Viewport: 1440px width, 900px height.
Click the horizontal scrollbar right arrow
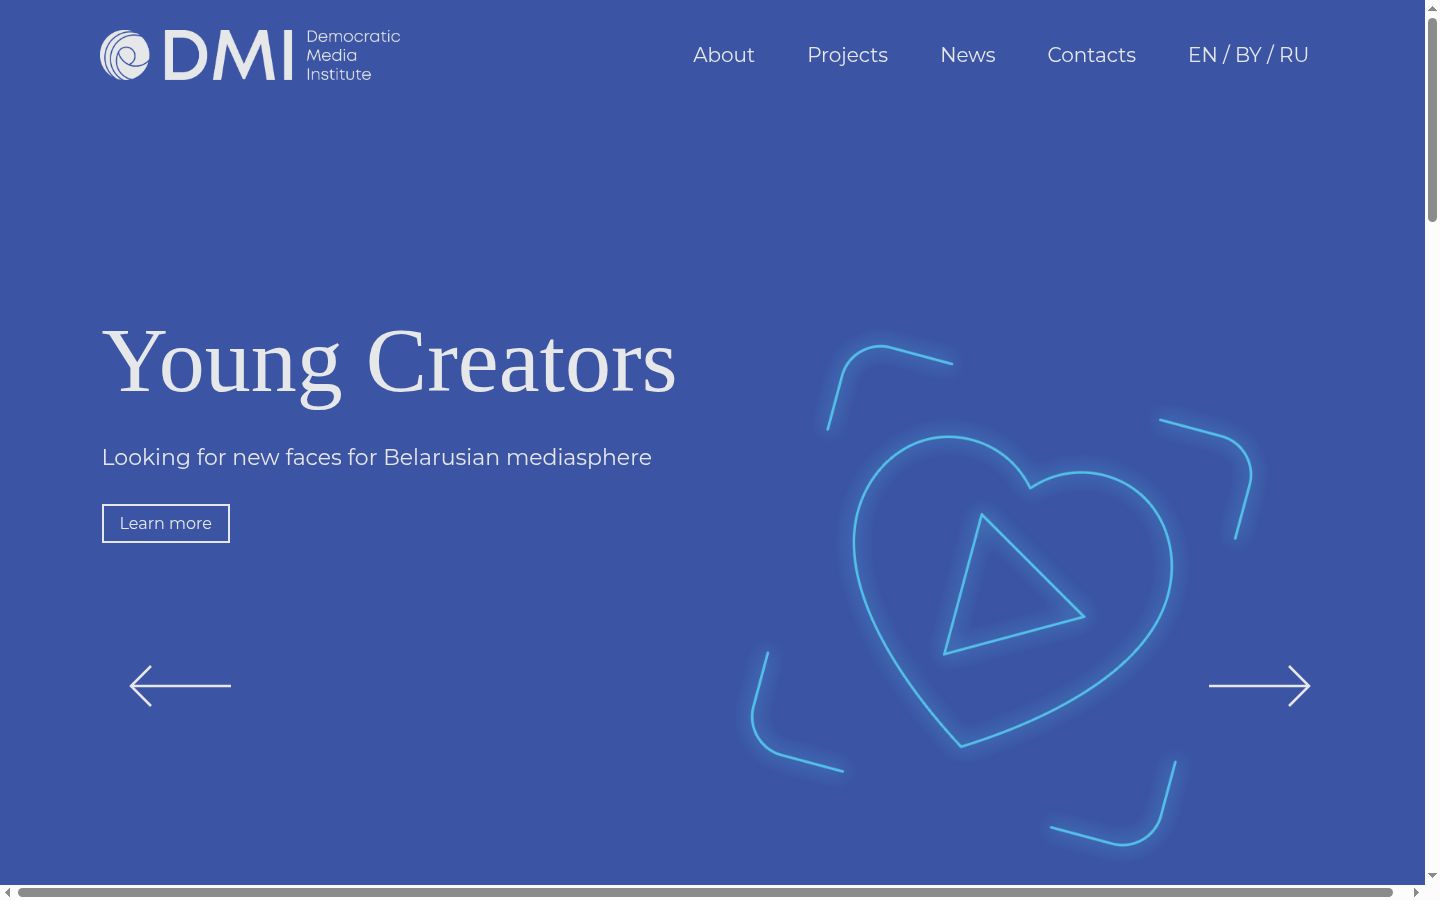[1416, 892]
